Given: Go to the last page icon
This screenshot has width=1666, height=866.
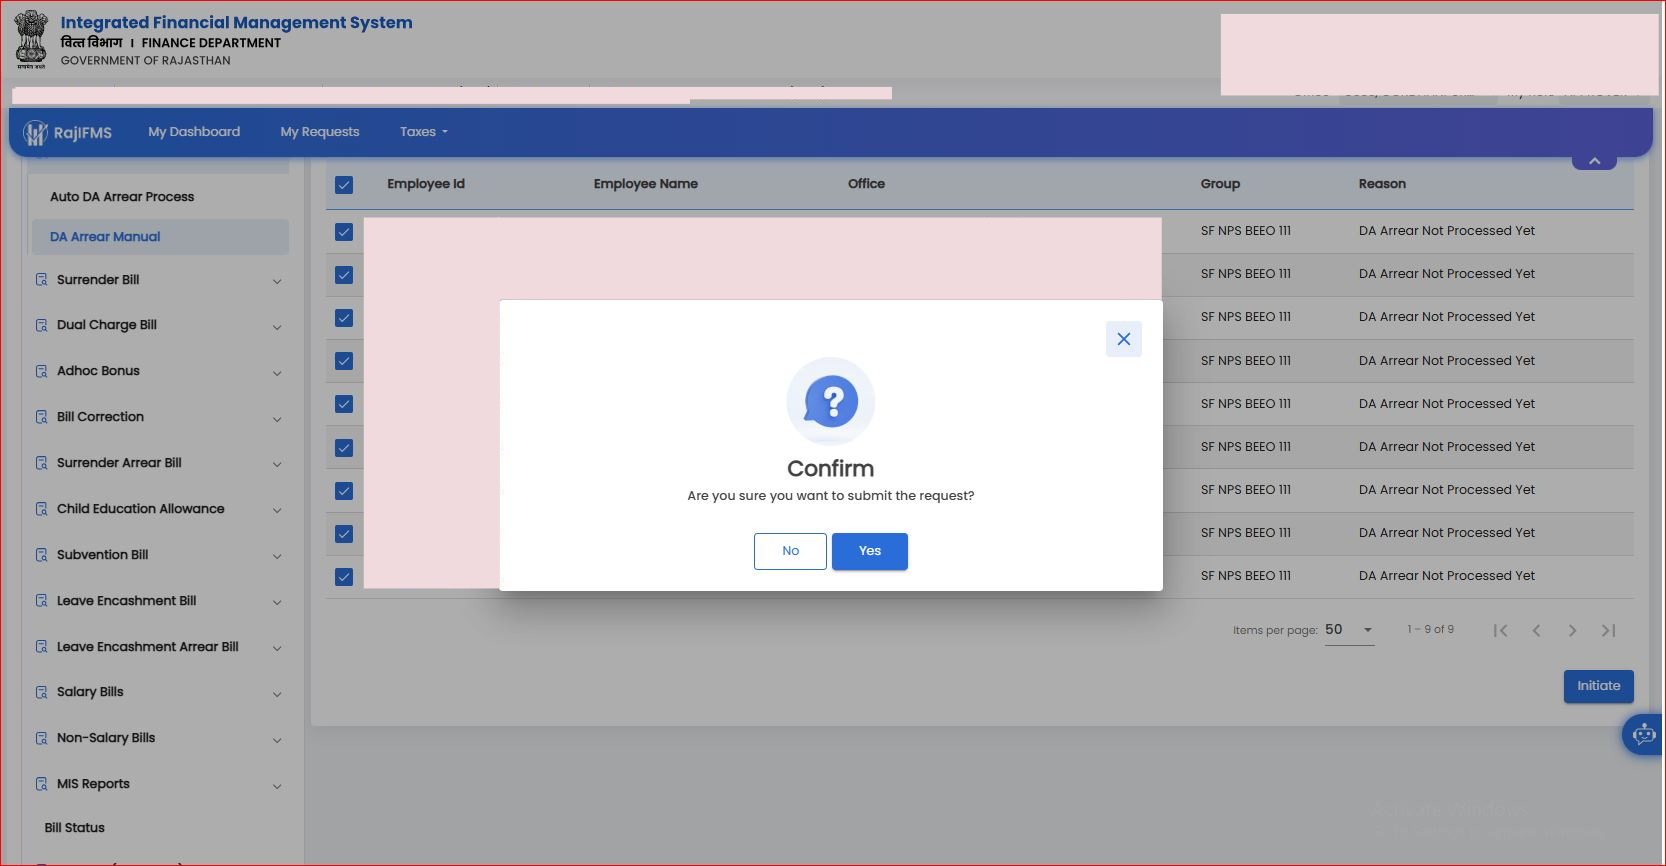Looking at the screenshot, I should point(1608,630).
